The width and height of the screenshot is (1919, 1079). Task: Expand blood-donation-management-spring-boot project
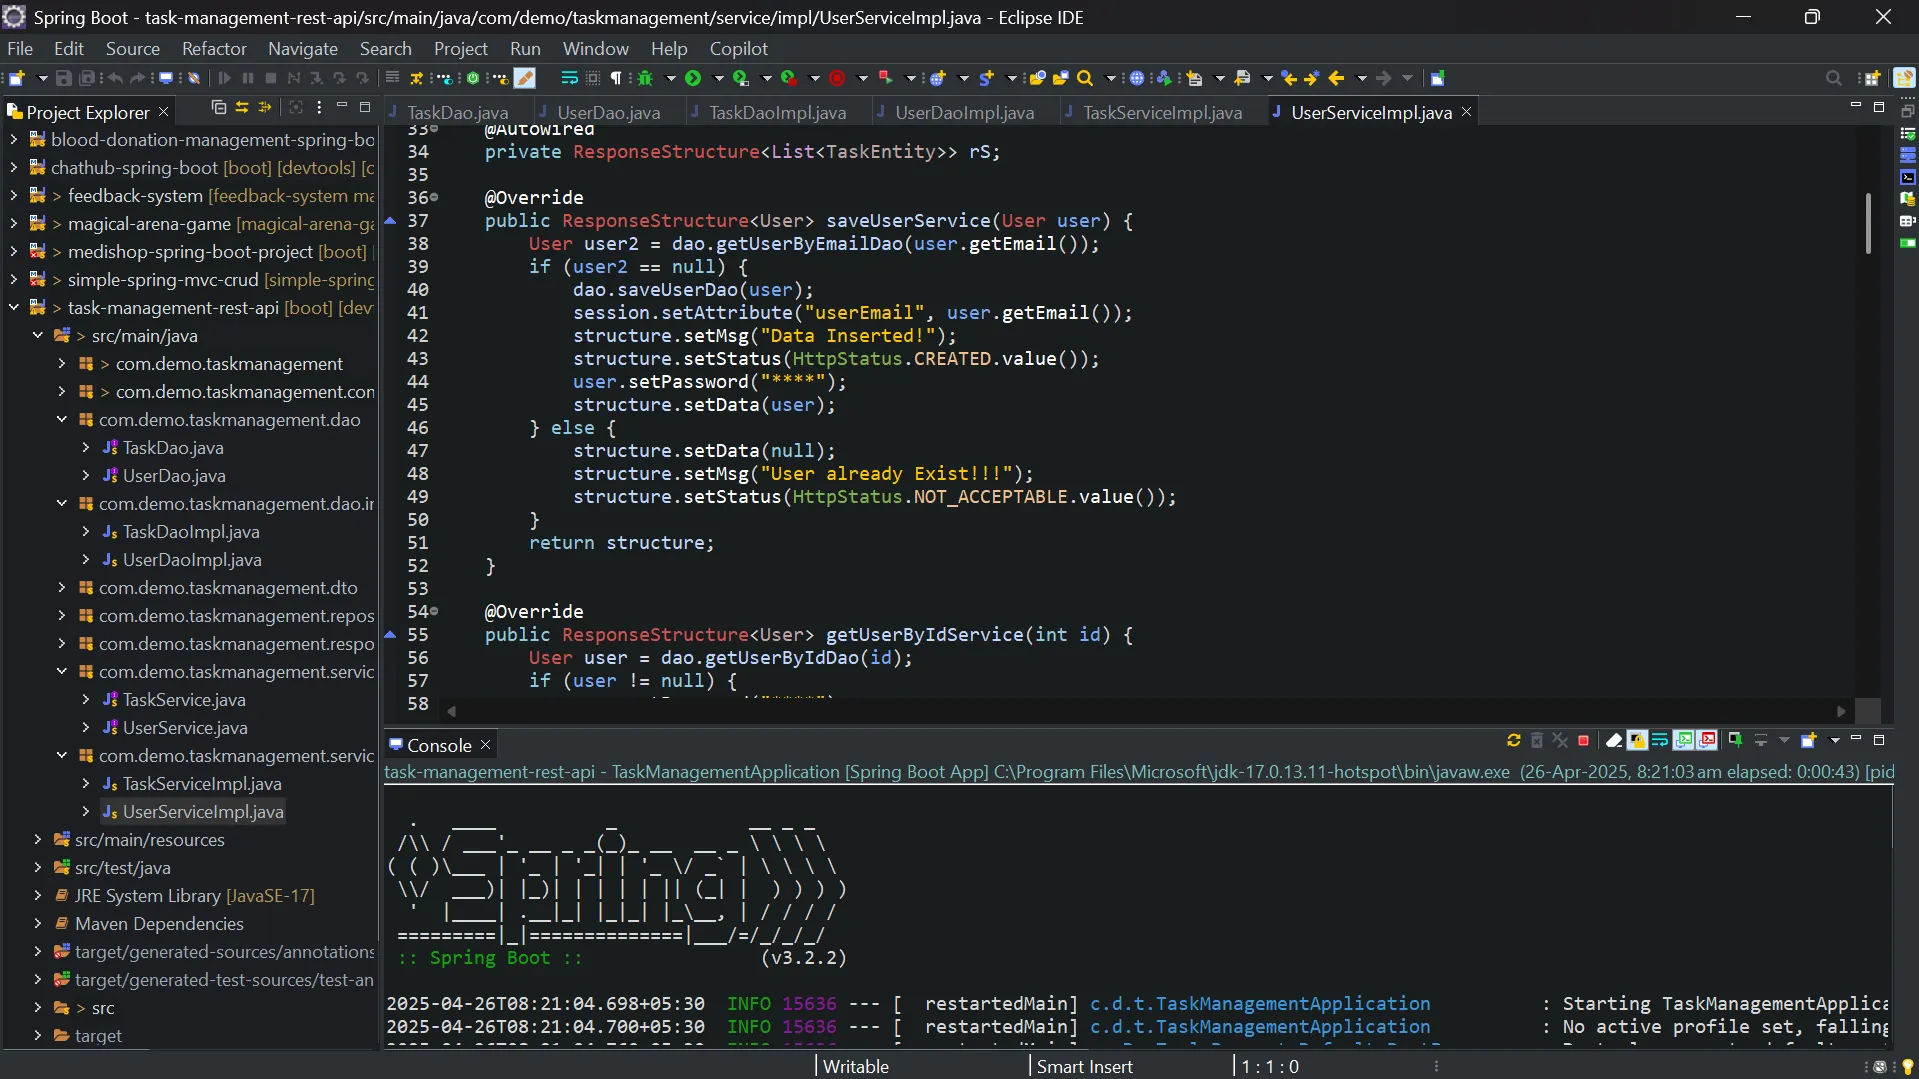14,140
